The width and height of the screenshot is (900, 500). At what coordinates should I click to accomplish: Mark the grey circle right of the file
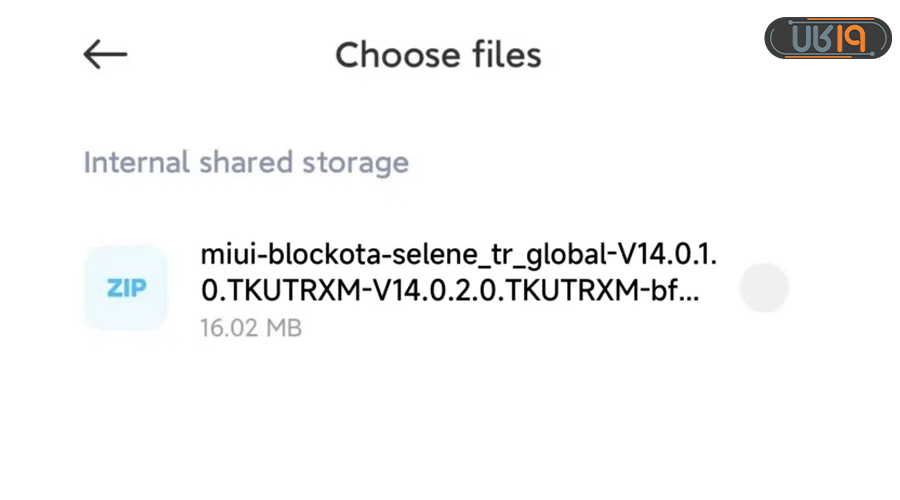[764, 288]
